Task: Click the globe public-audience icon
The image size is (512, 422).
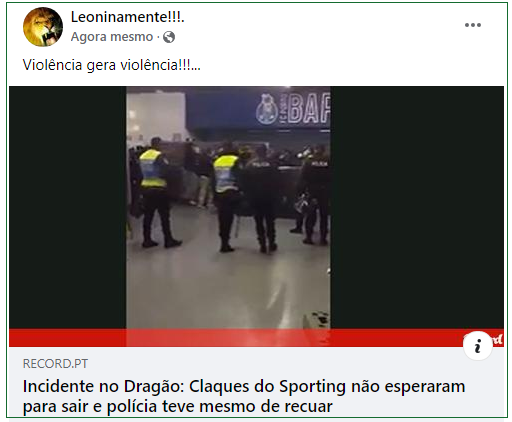Action: click(169, 37)
